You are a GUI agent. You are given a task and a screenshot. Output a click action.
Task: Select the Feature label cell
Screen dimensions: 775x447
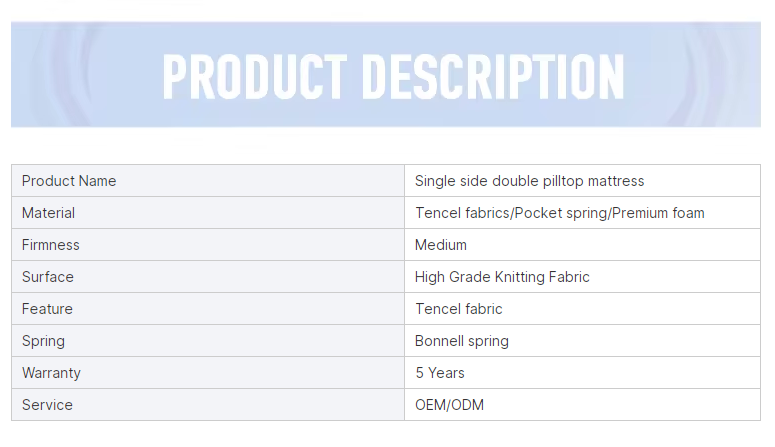click(208, 309)
